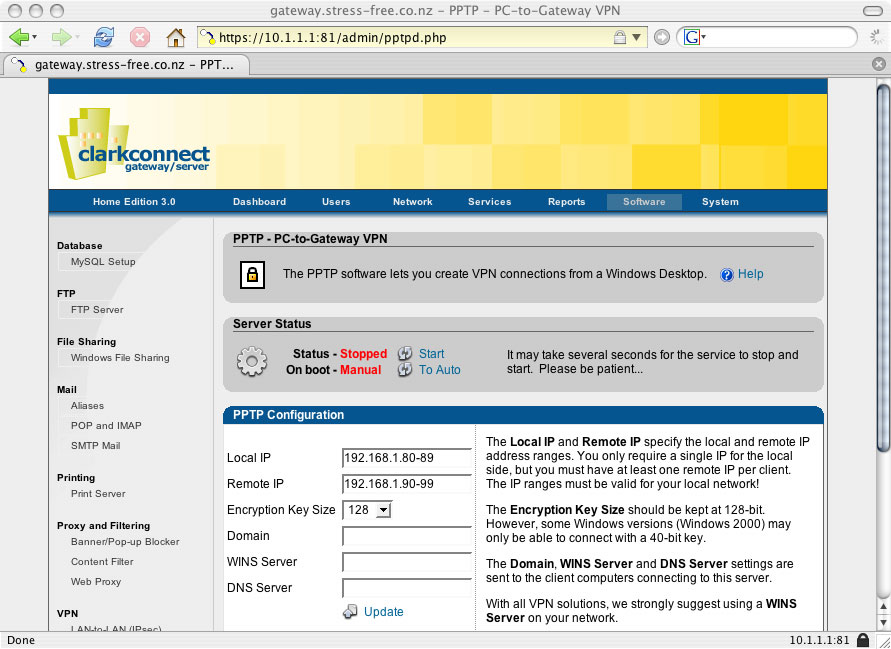
Task: Open the Software menu
Action: [x=644, y=202]
